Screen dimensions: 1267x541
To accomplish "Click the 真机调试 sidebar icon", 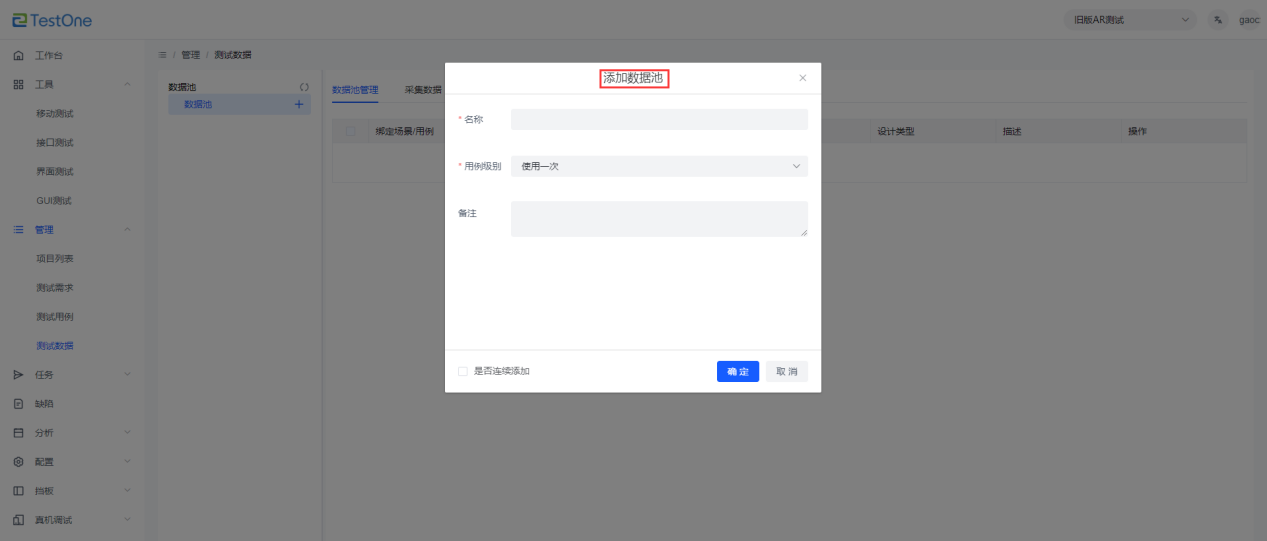I will point(18,520).
